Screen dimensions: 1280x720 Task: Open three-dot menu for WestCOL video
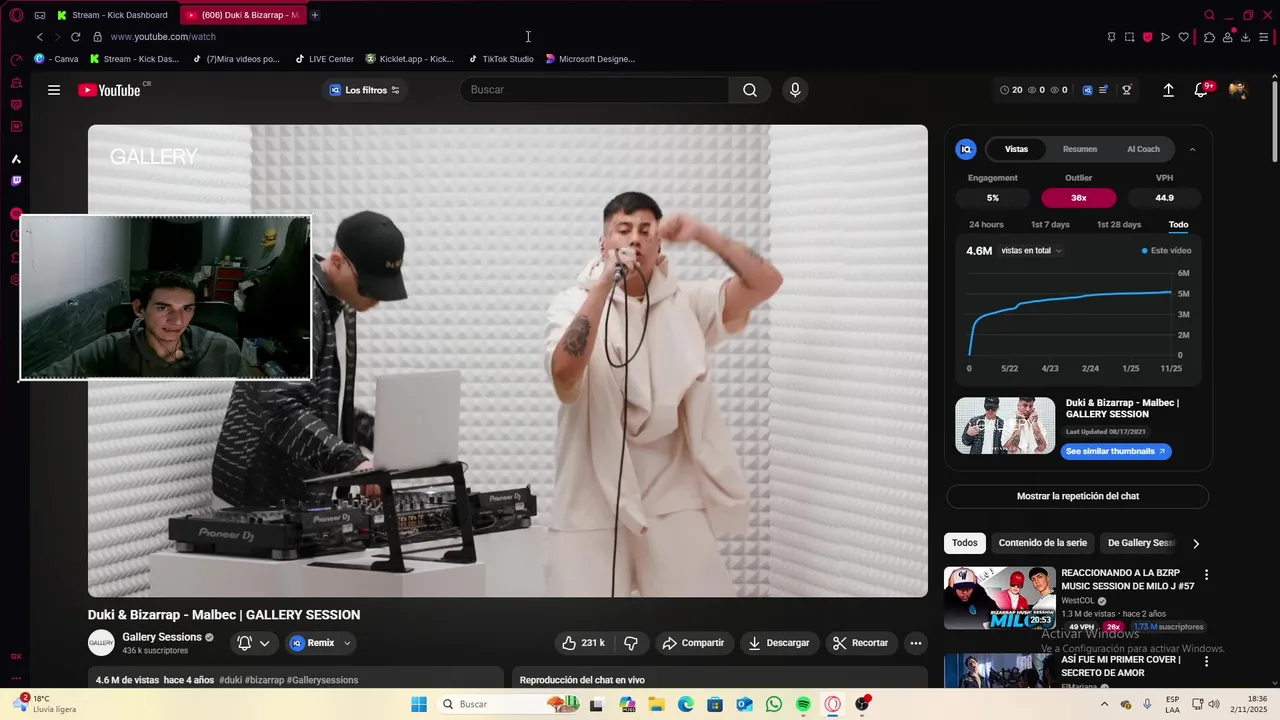(1206, 575)
